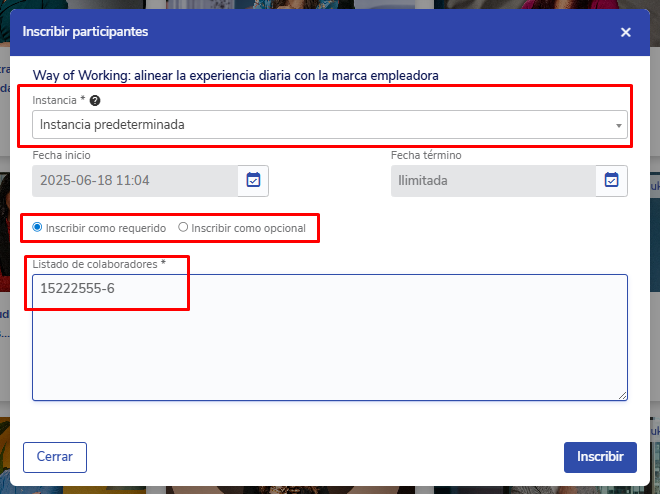Click the Fecha término 'Ilimitada' field

[x=493, y=181]
